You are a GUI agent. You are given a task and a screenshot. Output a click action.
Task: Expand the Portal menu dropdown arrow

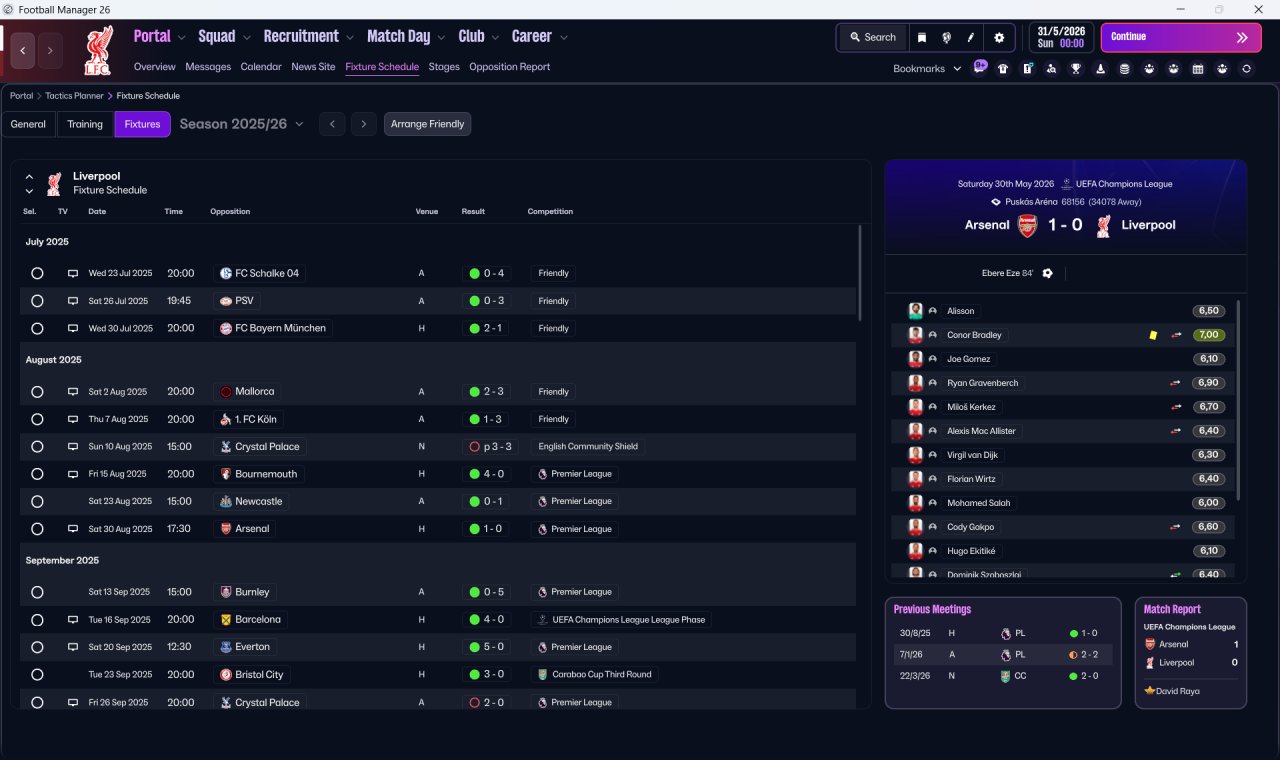pos(181,38)
